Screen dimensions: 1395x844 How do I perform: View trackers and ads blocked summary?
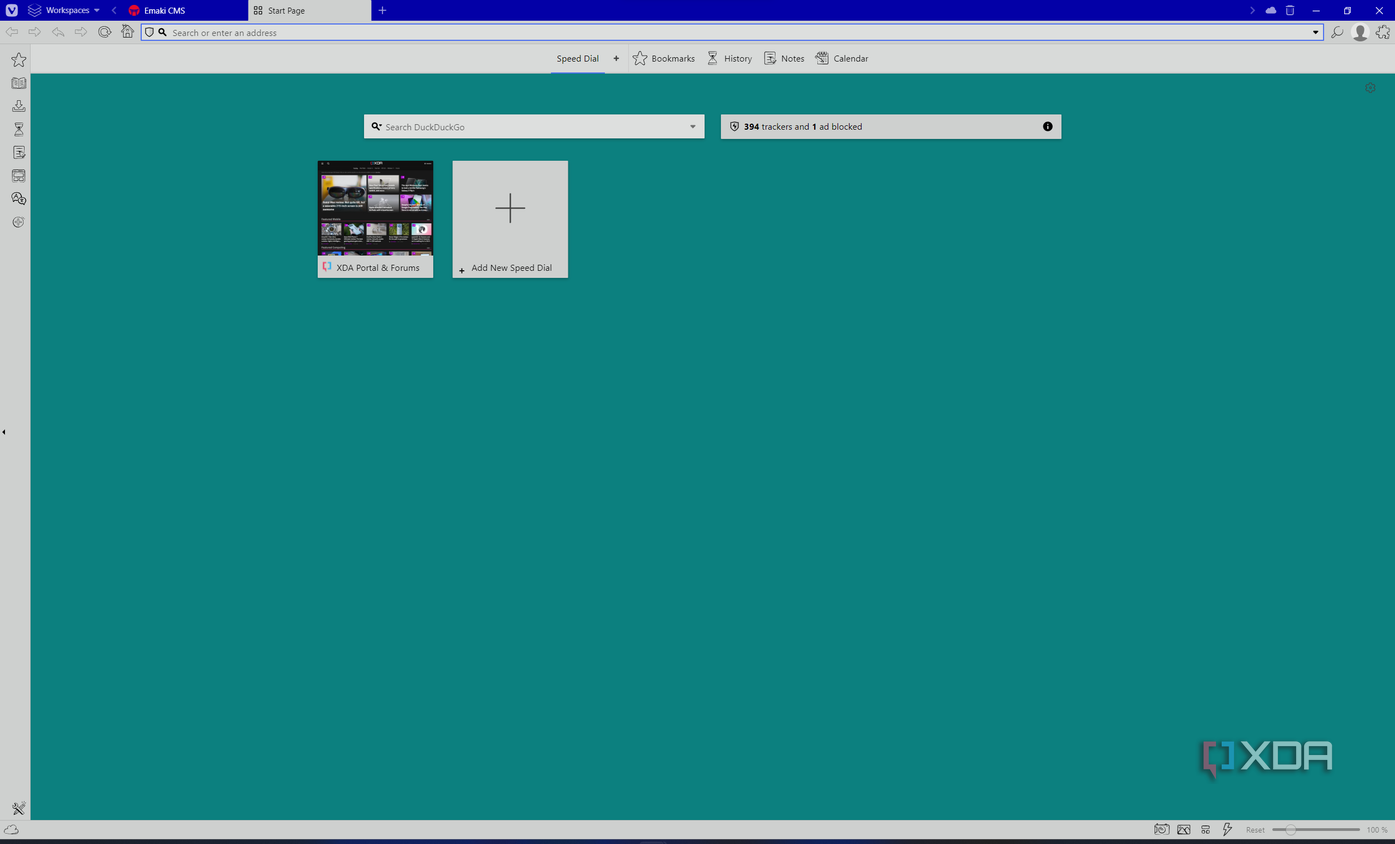(x=891, y=127)
